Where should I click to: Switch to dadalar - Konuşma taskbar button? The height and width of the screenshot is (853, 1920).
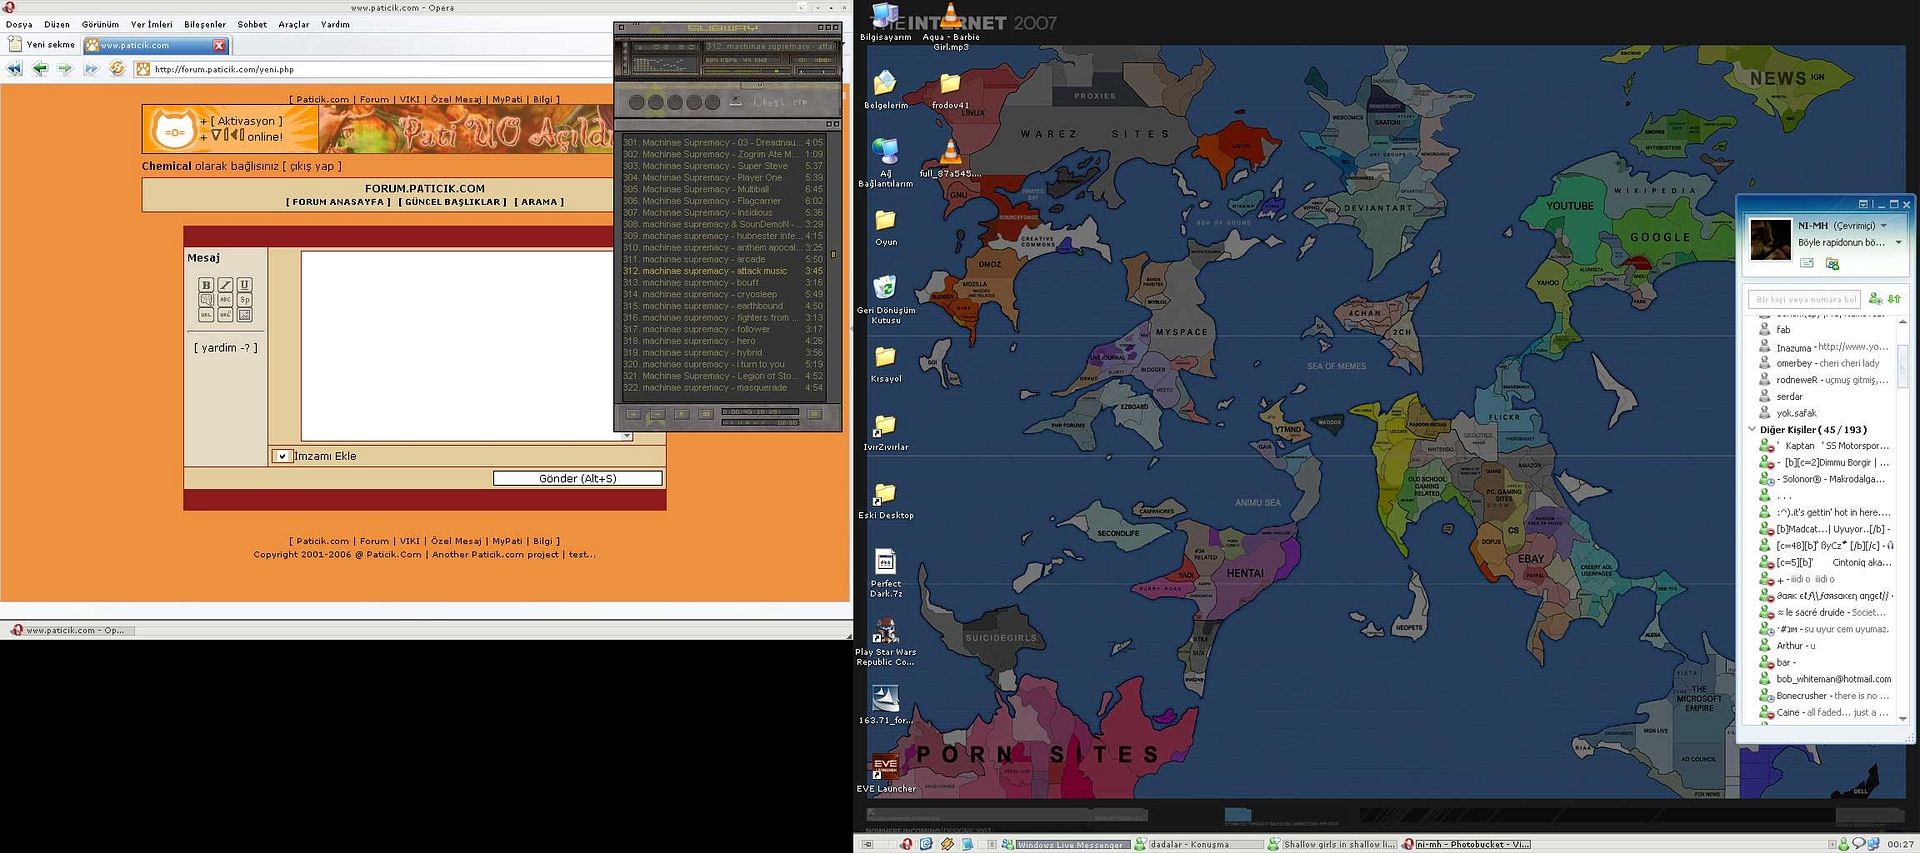(x=1198, y=844)
